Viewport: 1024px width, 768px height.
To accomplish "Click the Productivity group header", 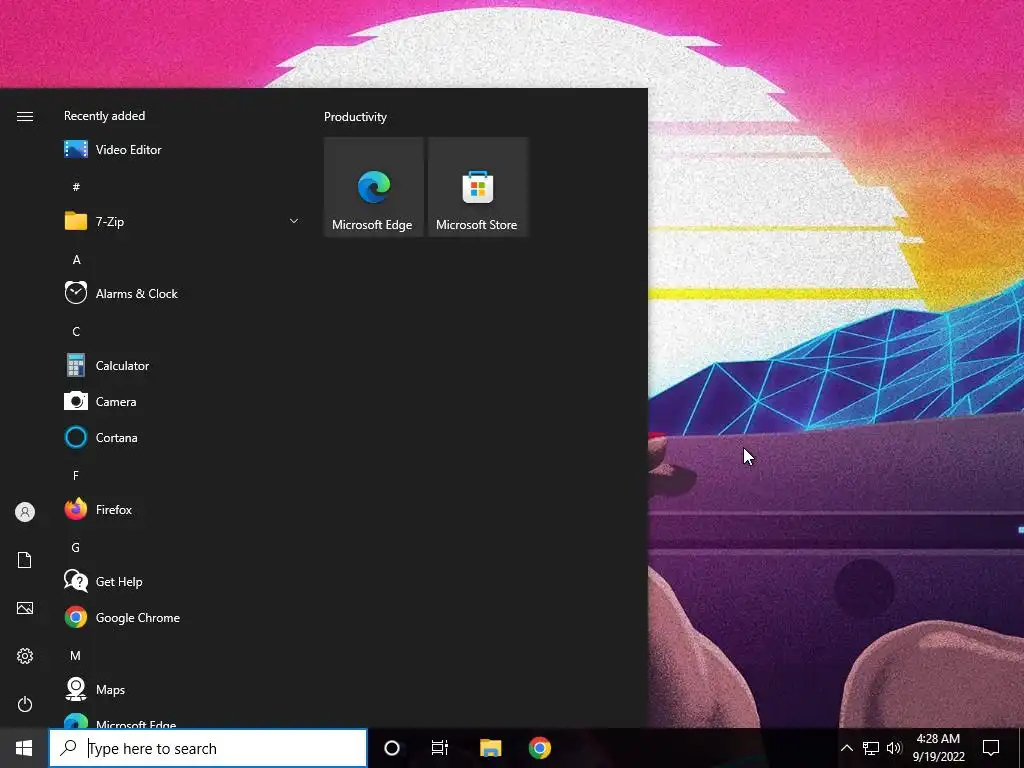I will click(355, 117).
